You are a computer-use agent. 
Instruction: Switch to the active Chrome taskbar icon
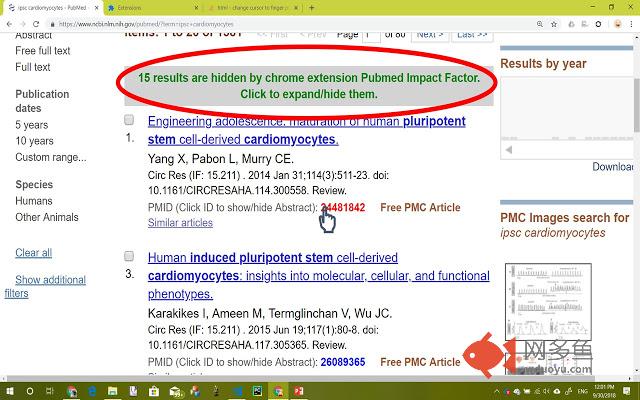[x=278, y=391]
